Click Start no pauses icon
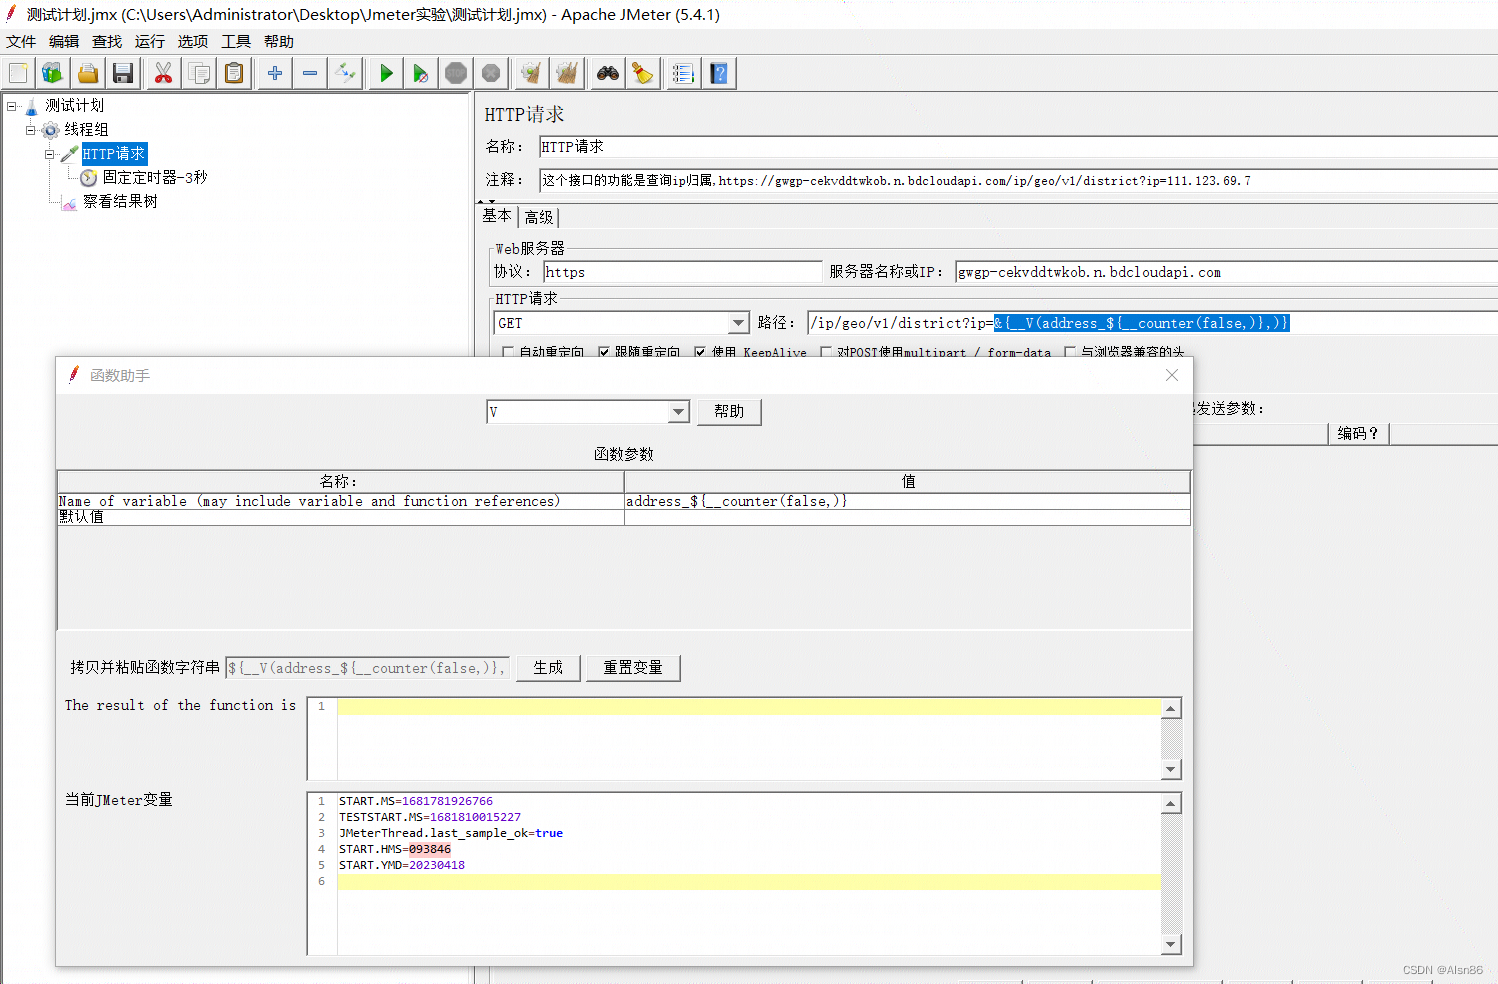Viewport: 1498px width, 984px height. (x=421, y=73)
